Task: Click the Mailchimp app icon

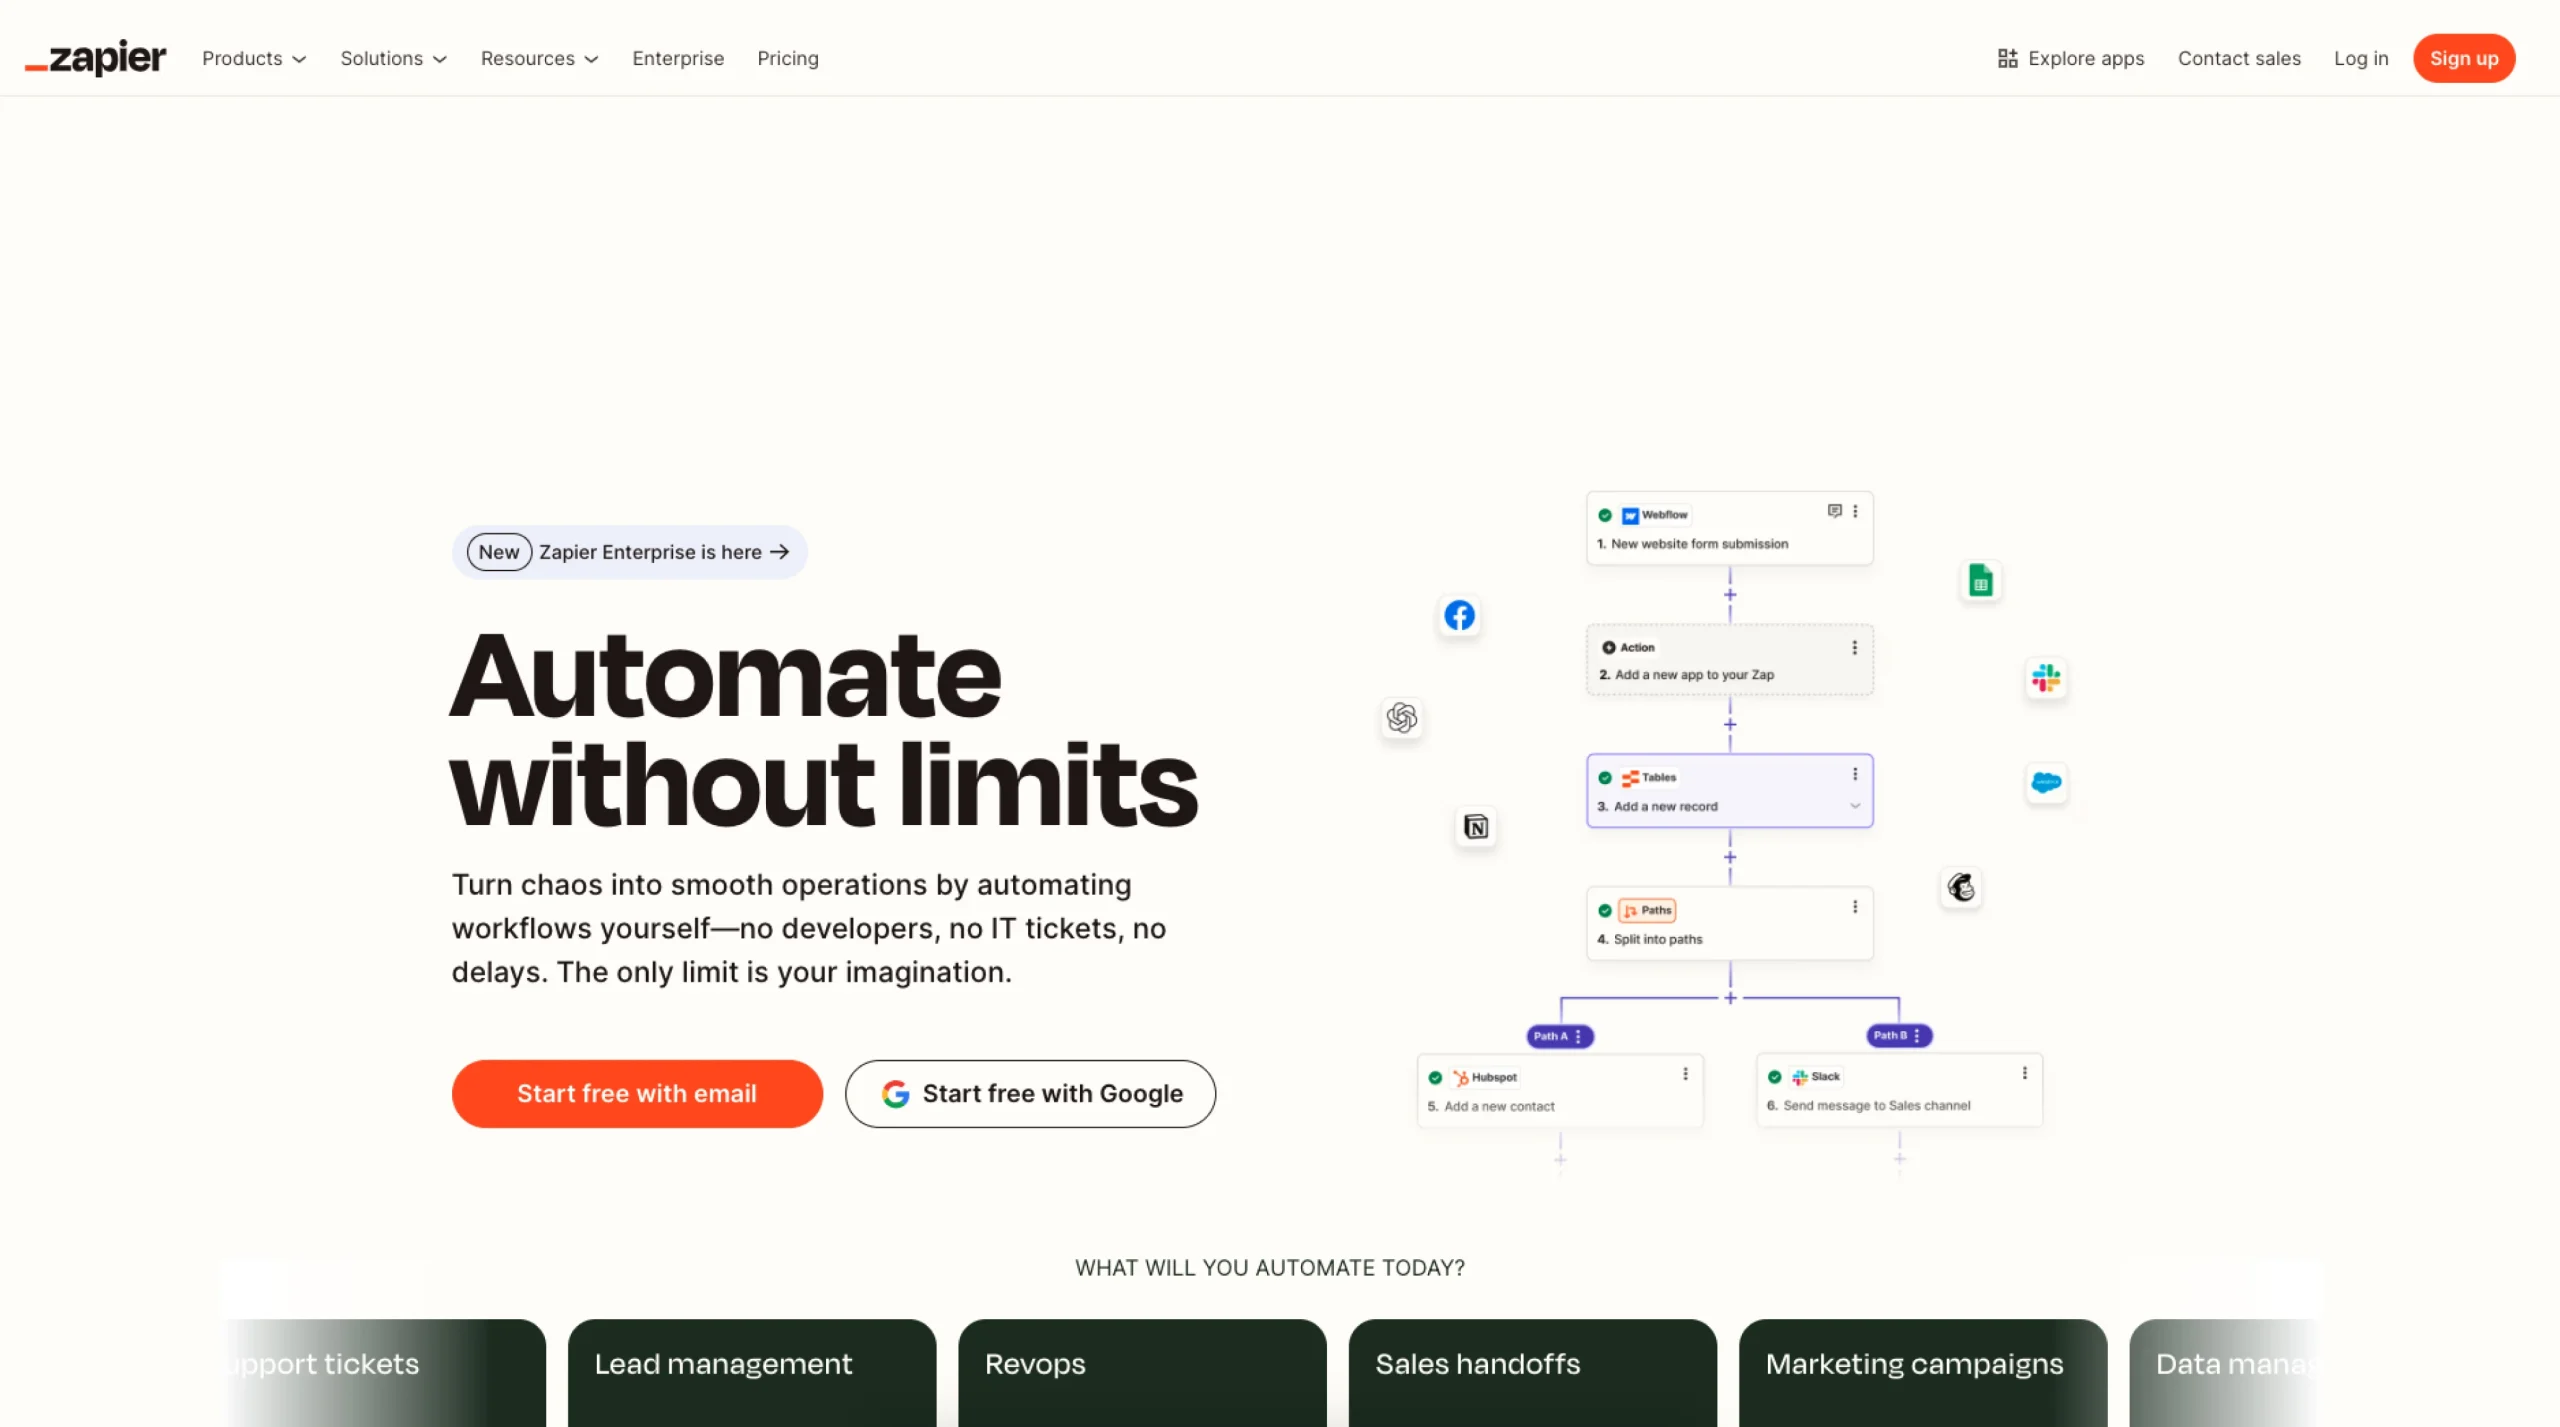Action: click(1961, 887)
